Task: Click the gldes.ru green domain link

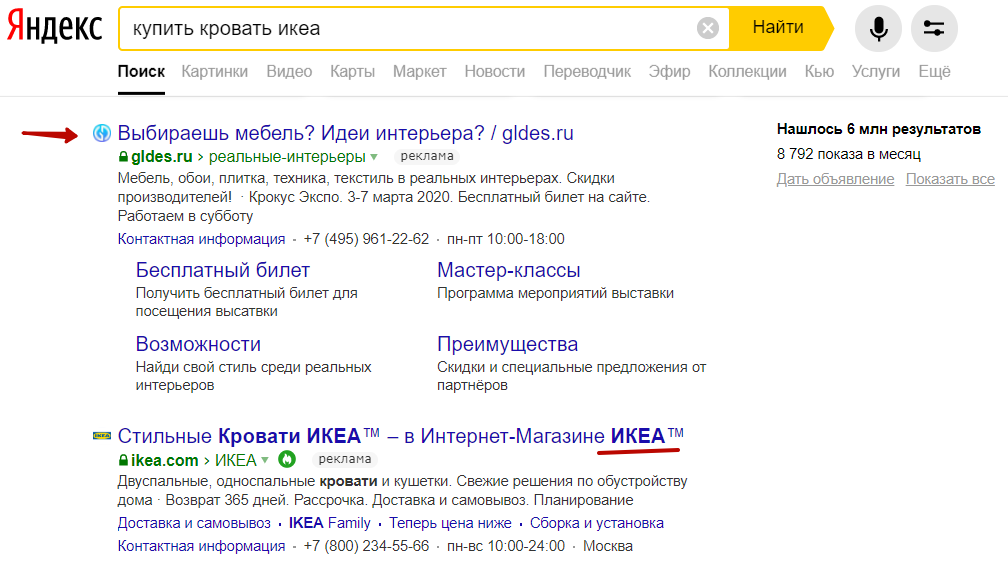Action: 161,156
